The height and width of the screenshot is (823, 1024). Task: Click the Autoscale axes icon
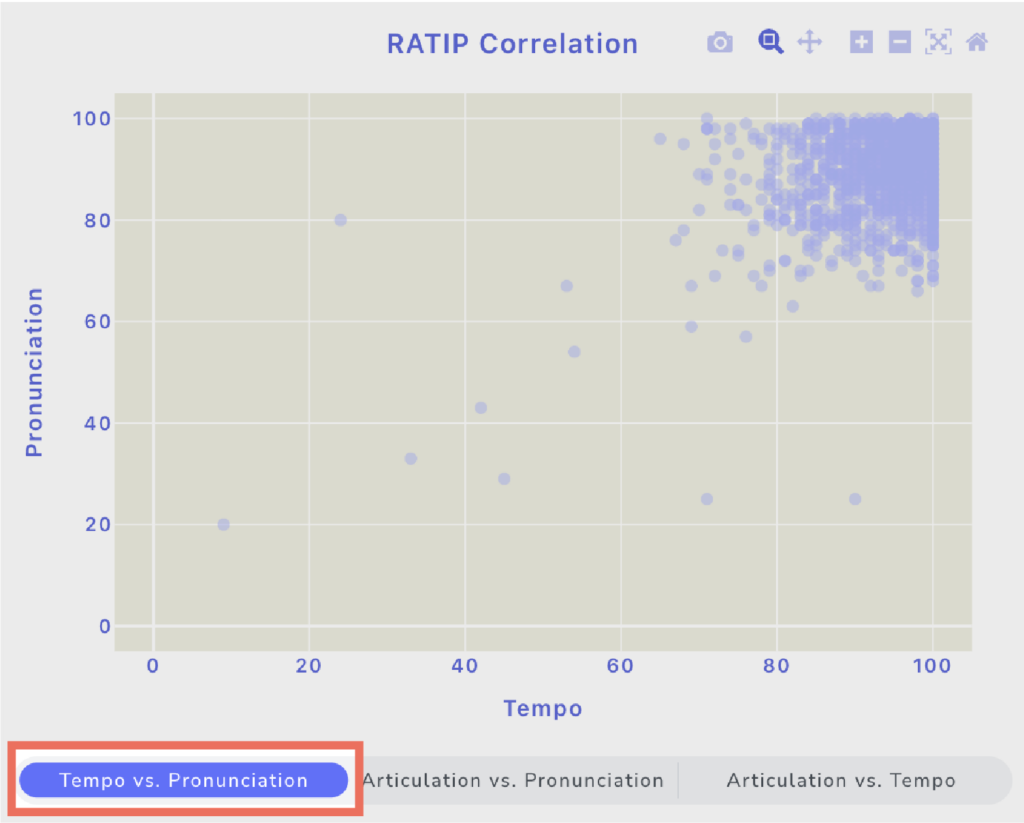click(938, 42)
